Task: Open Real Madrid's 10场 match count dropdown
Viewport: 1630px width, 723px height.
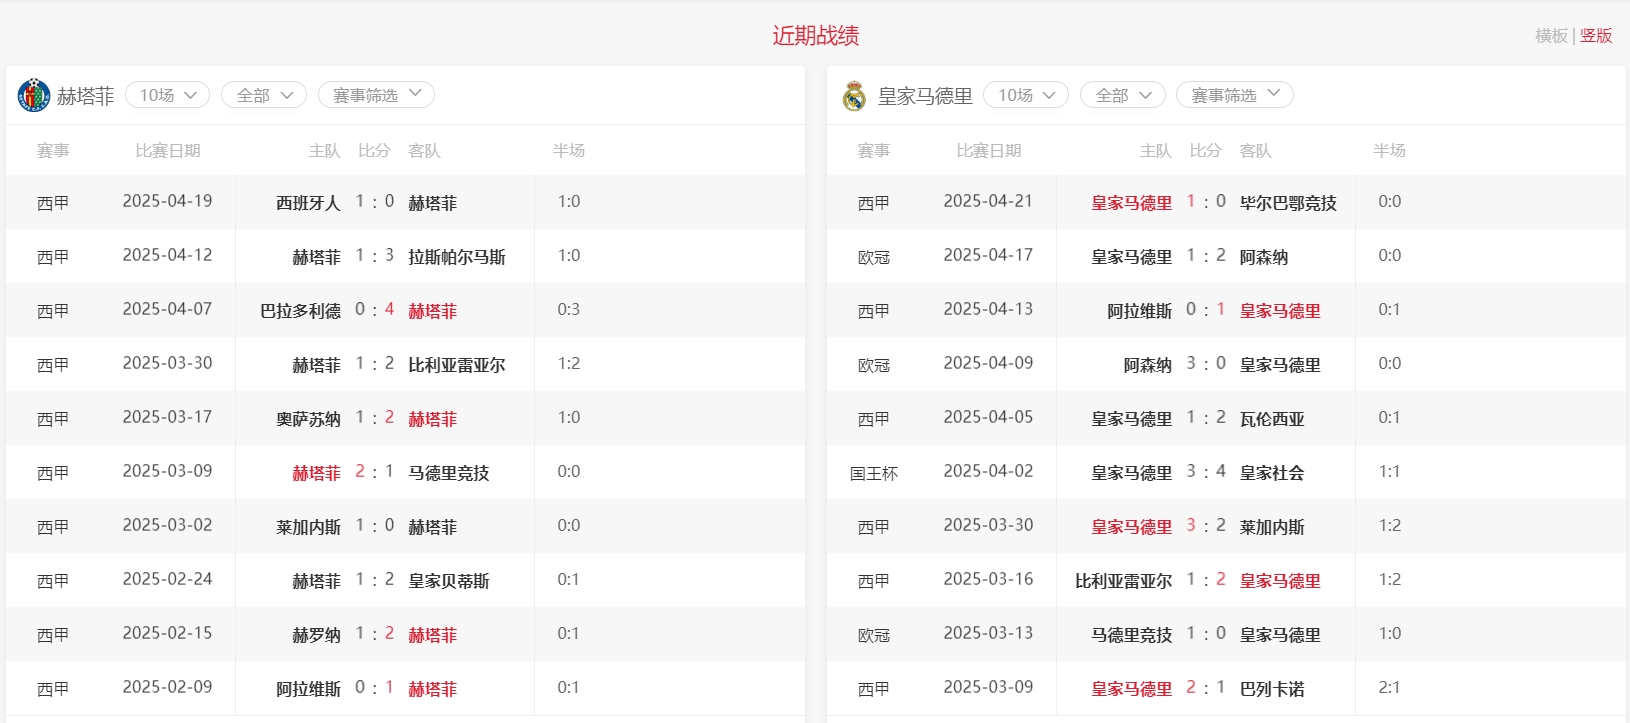Action: pyautogui.click(x=1026, y=95)
